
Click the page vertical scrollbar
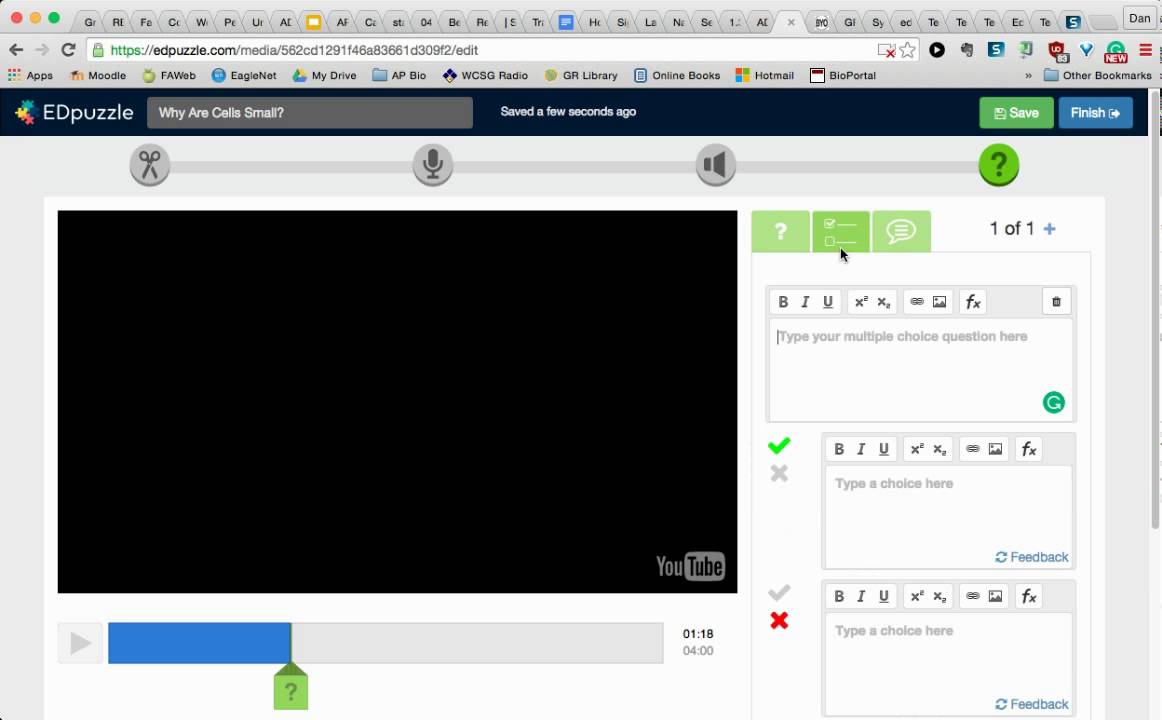pos(1155,311)
